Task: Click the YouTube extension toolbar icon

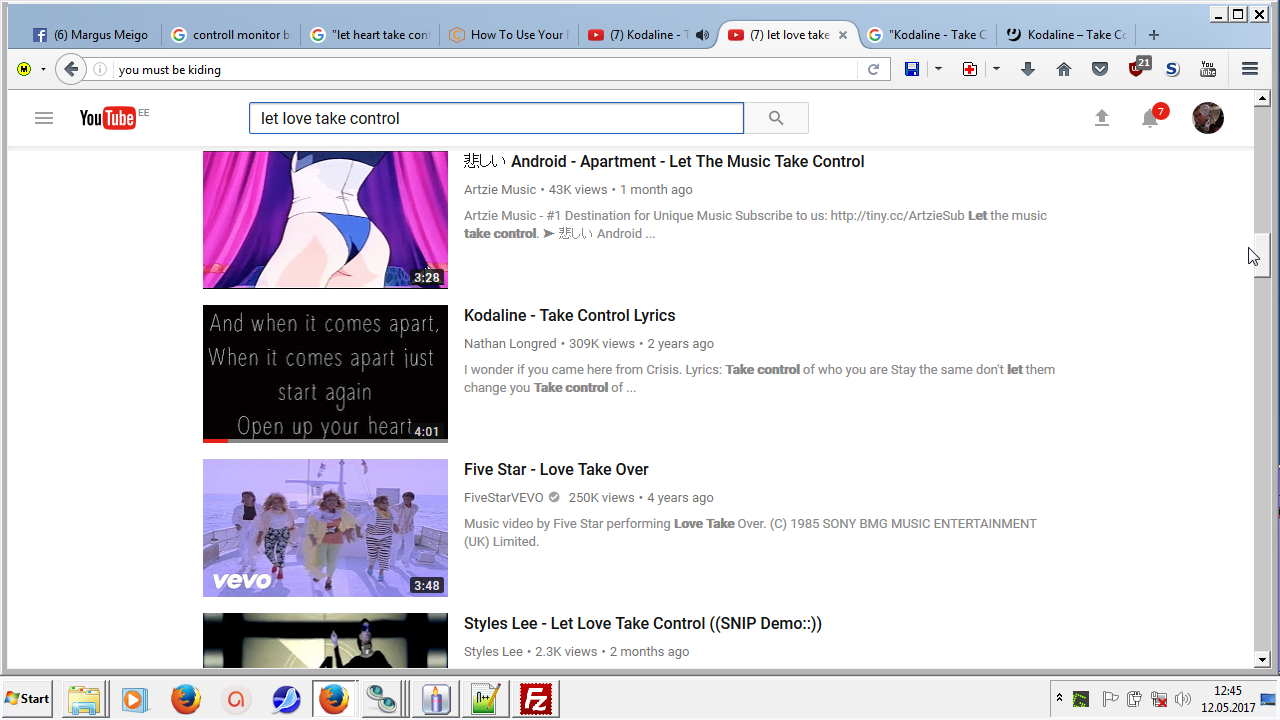Action: click(1208, 69)
